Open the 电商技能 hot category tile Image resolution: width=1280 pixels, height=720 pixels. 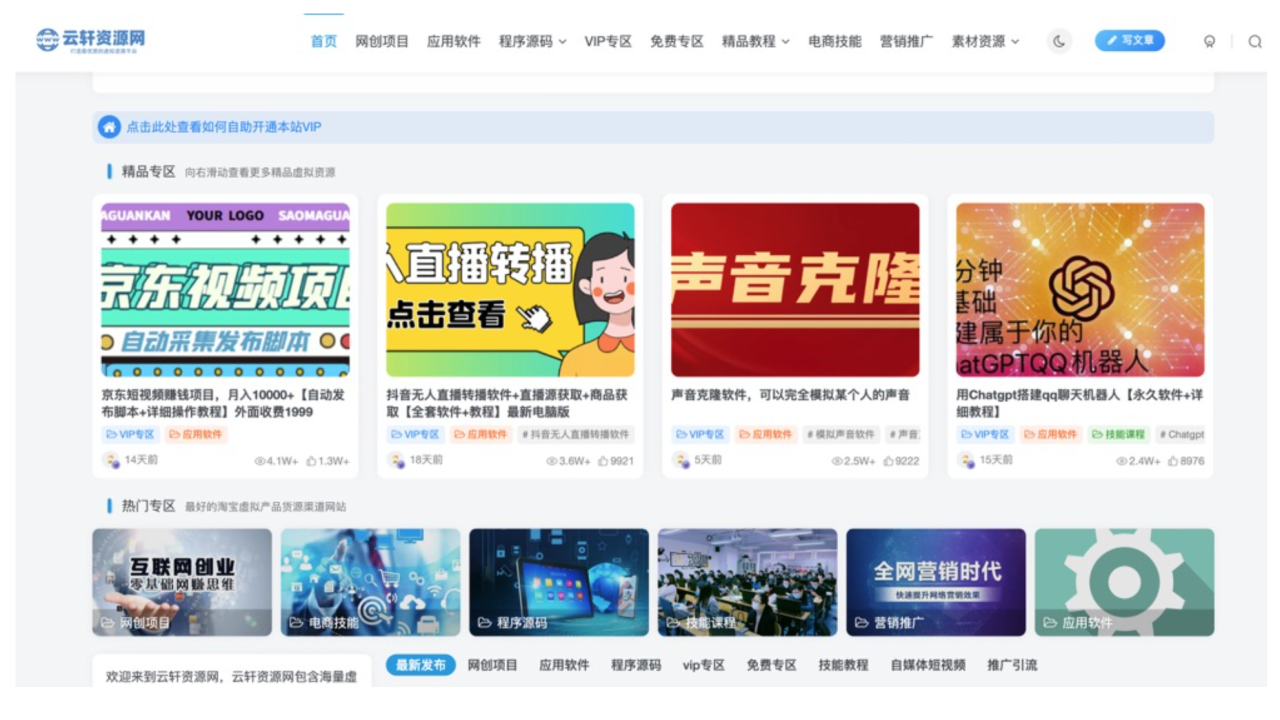coord(371,582)
